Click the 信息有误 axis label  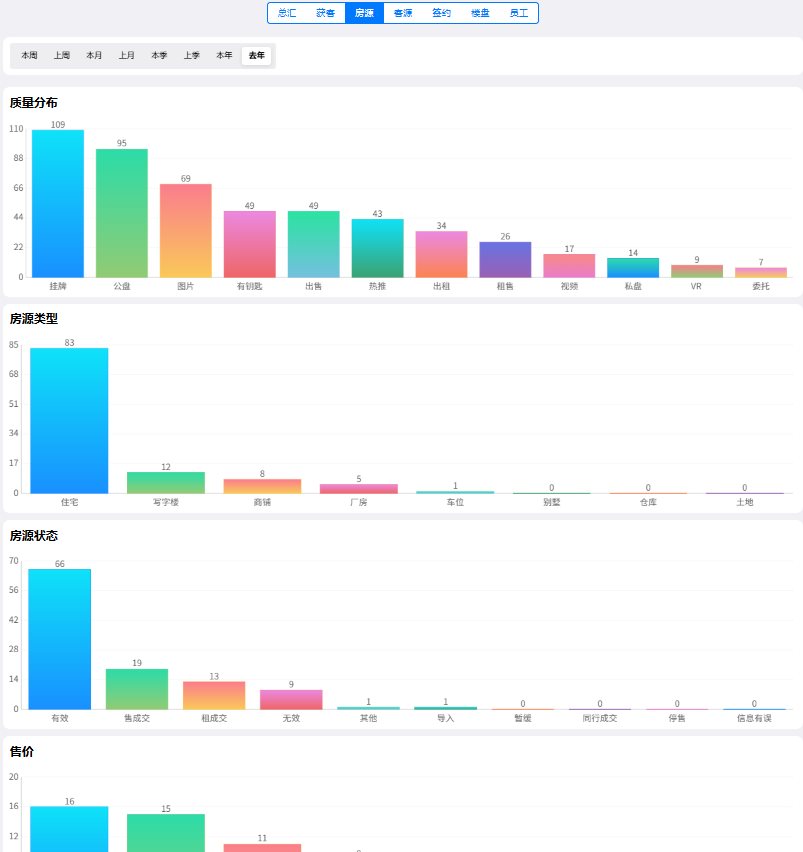(x=754, y=718)
